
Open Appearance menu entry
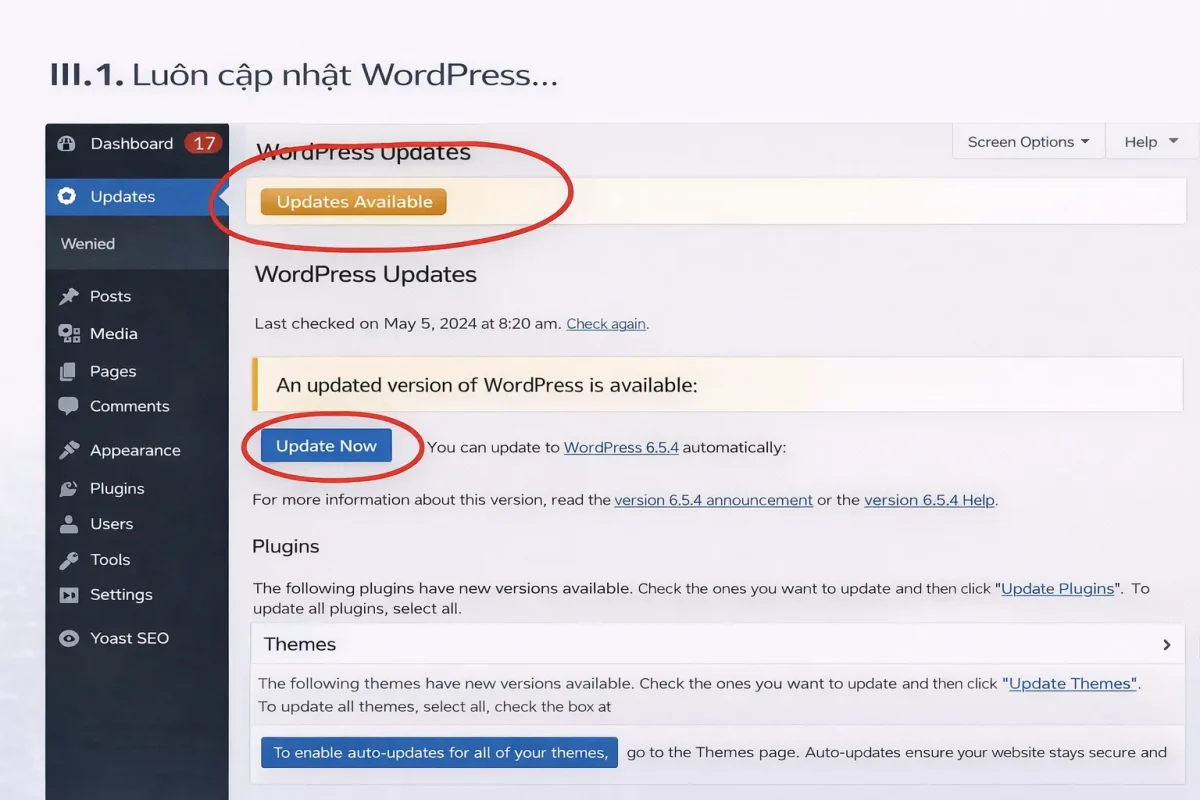point(137,450)
